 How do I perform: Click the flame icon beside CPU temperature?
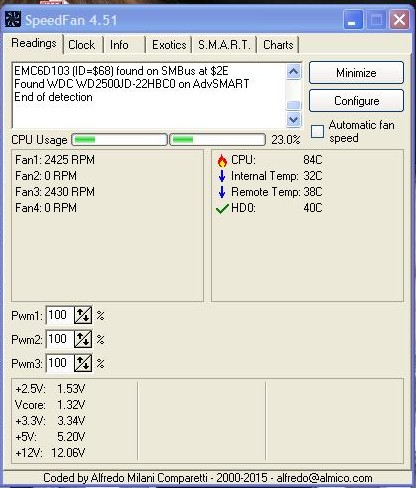tap(222, 160)
